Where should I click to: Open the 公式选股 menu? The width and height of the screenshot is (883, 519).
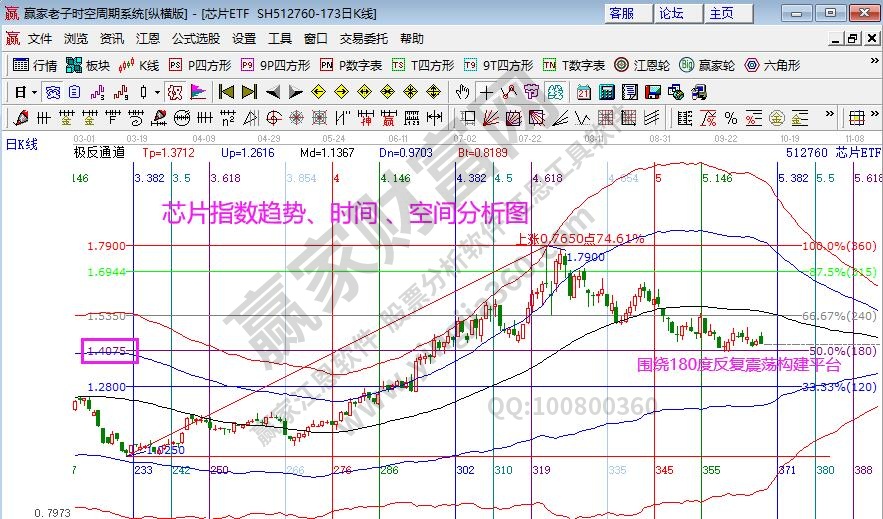click(195, 39)
